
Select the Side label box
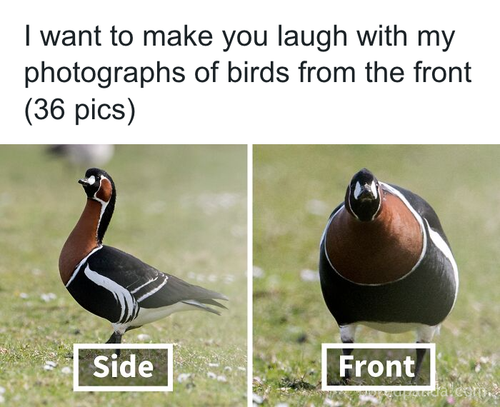pos(123,367)
